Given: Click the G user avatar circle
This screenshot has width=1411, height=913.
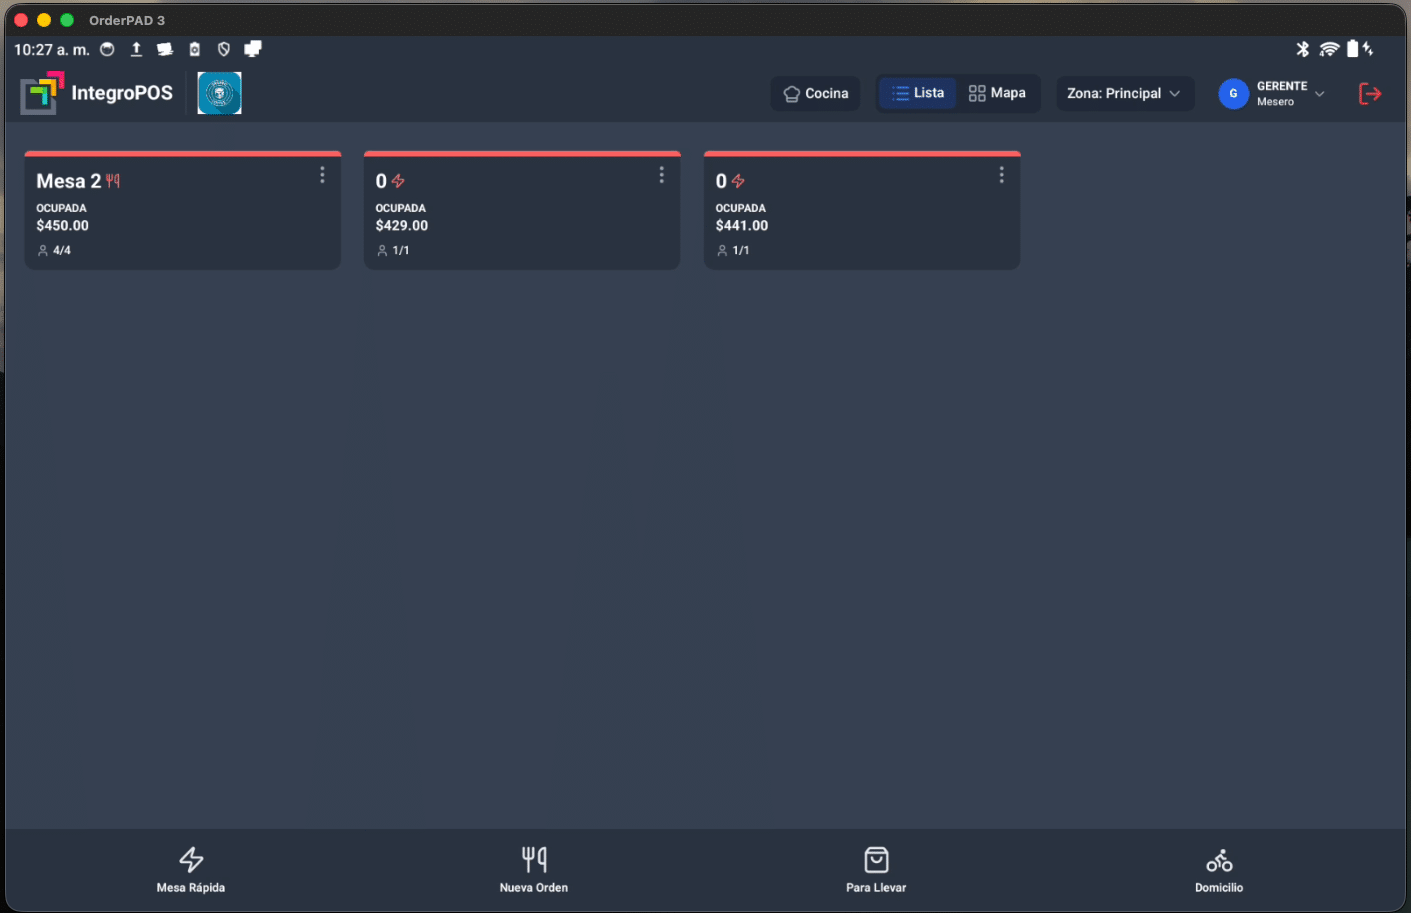Looking at the screenshot, I should tap(1233, 94).
